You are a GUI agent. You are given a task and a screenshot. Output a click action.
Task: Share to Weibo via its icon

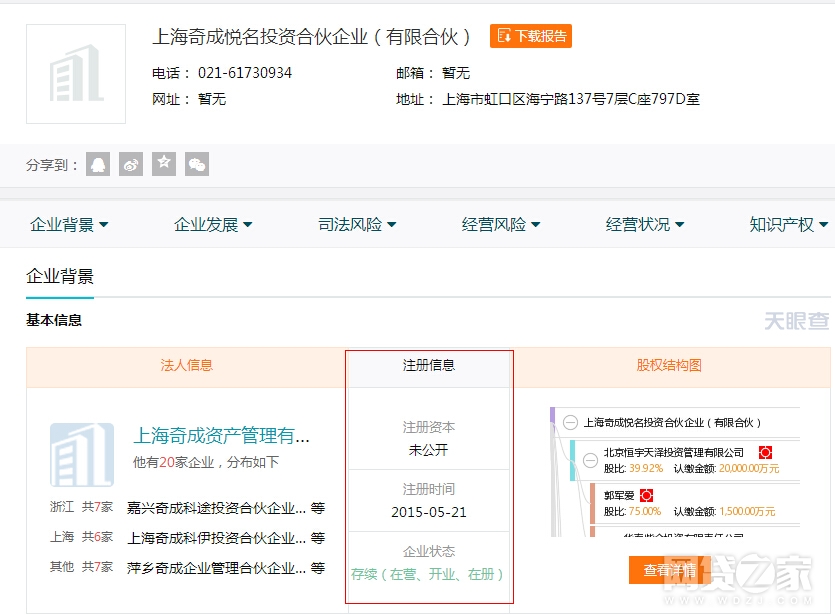(131, 164)
